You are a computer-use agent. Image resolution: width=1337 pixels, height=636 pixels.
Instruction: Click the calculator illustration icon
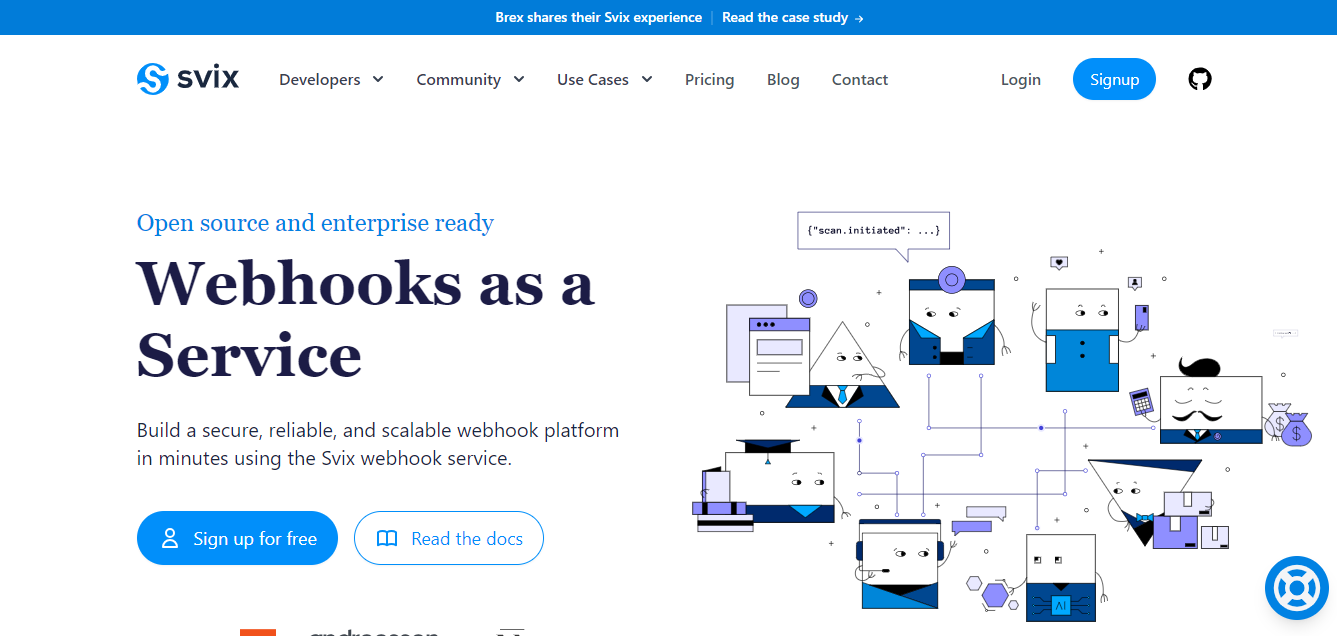(x=1142, y=402)
